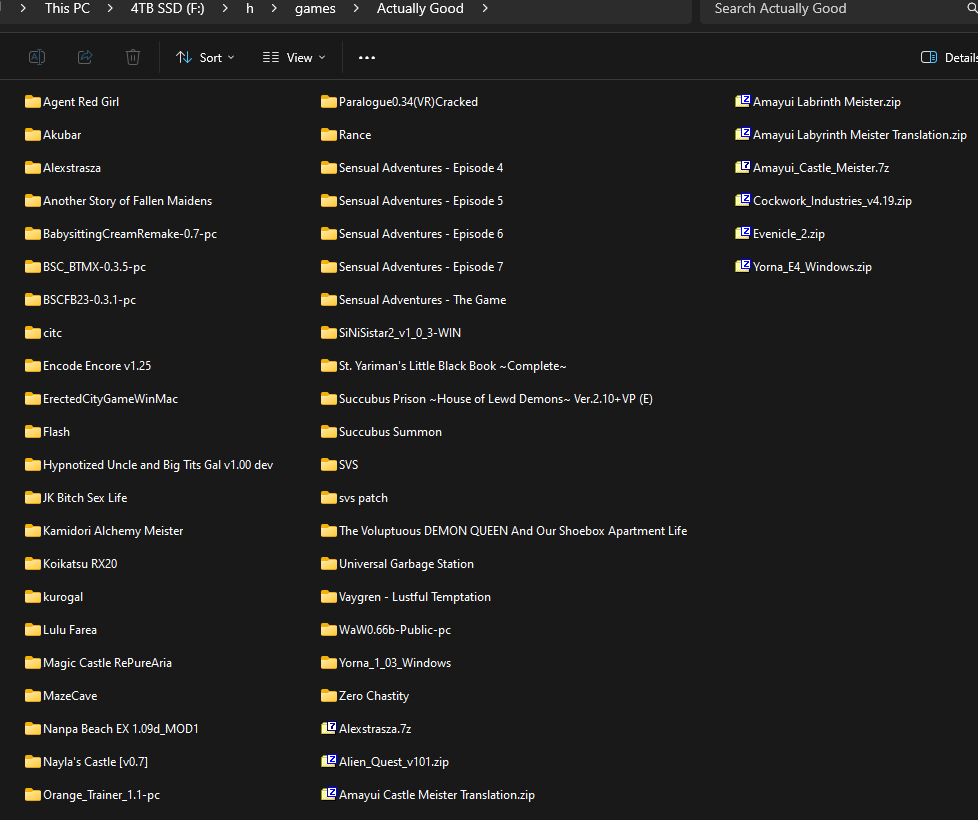Click the BSC_BTMX-0.3.5-pc folder name
This screenshot has height=820, width=978.
pyautogui.click(x=95, y=267)
